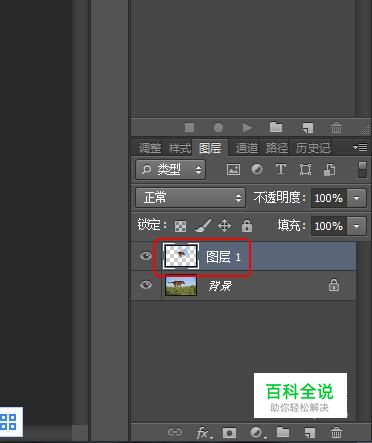Filter for shape layers icon
This screenshot has width=372, height=443.
[305, 169]
